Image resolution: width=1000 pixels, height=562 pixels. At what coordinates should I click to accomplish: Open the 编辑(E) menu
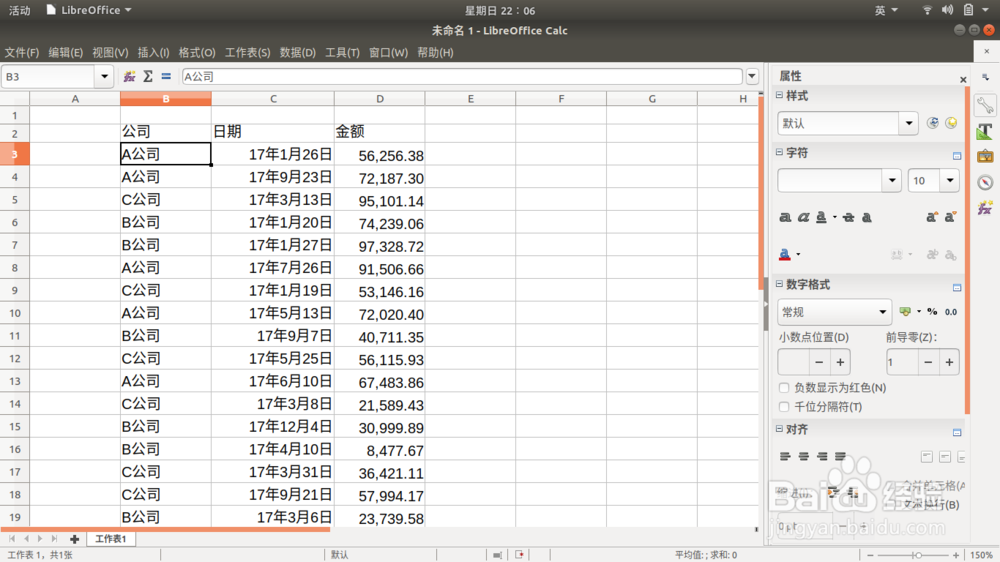pos(66,52)
